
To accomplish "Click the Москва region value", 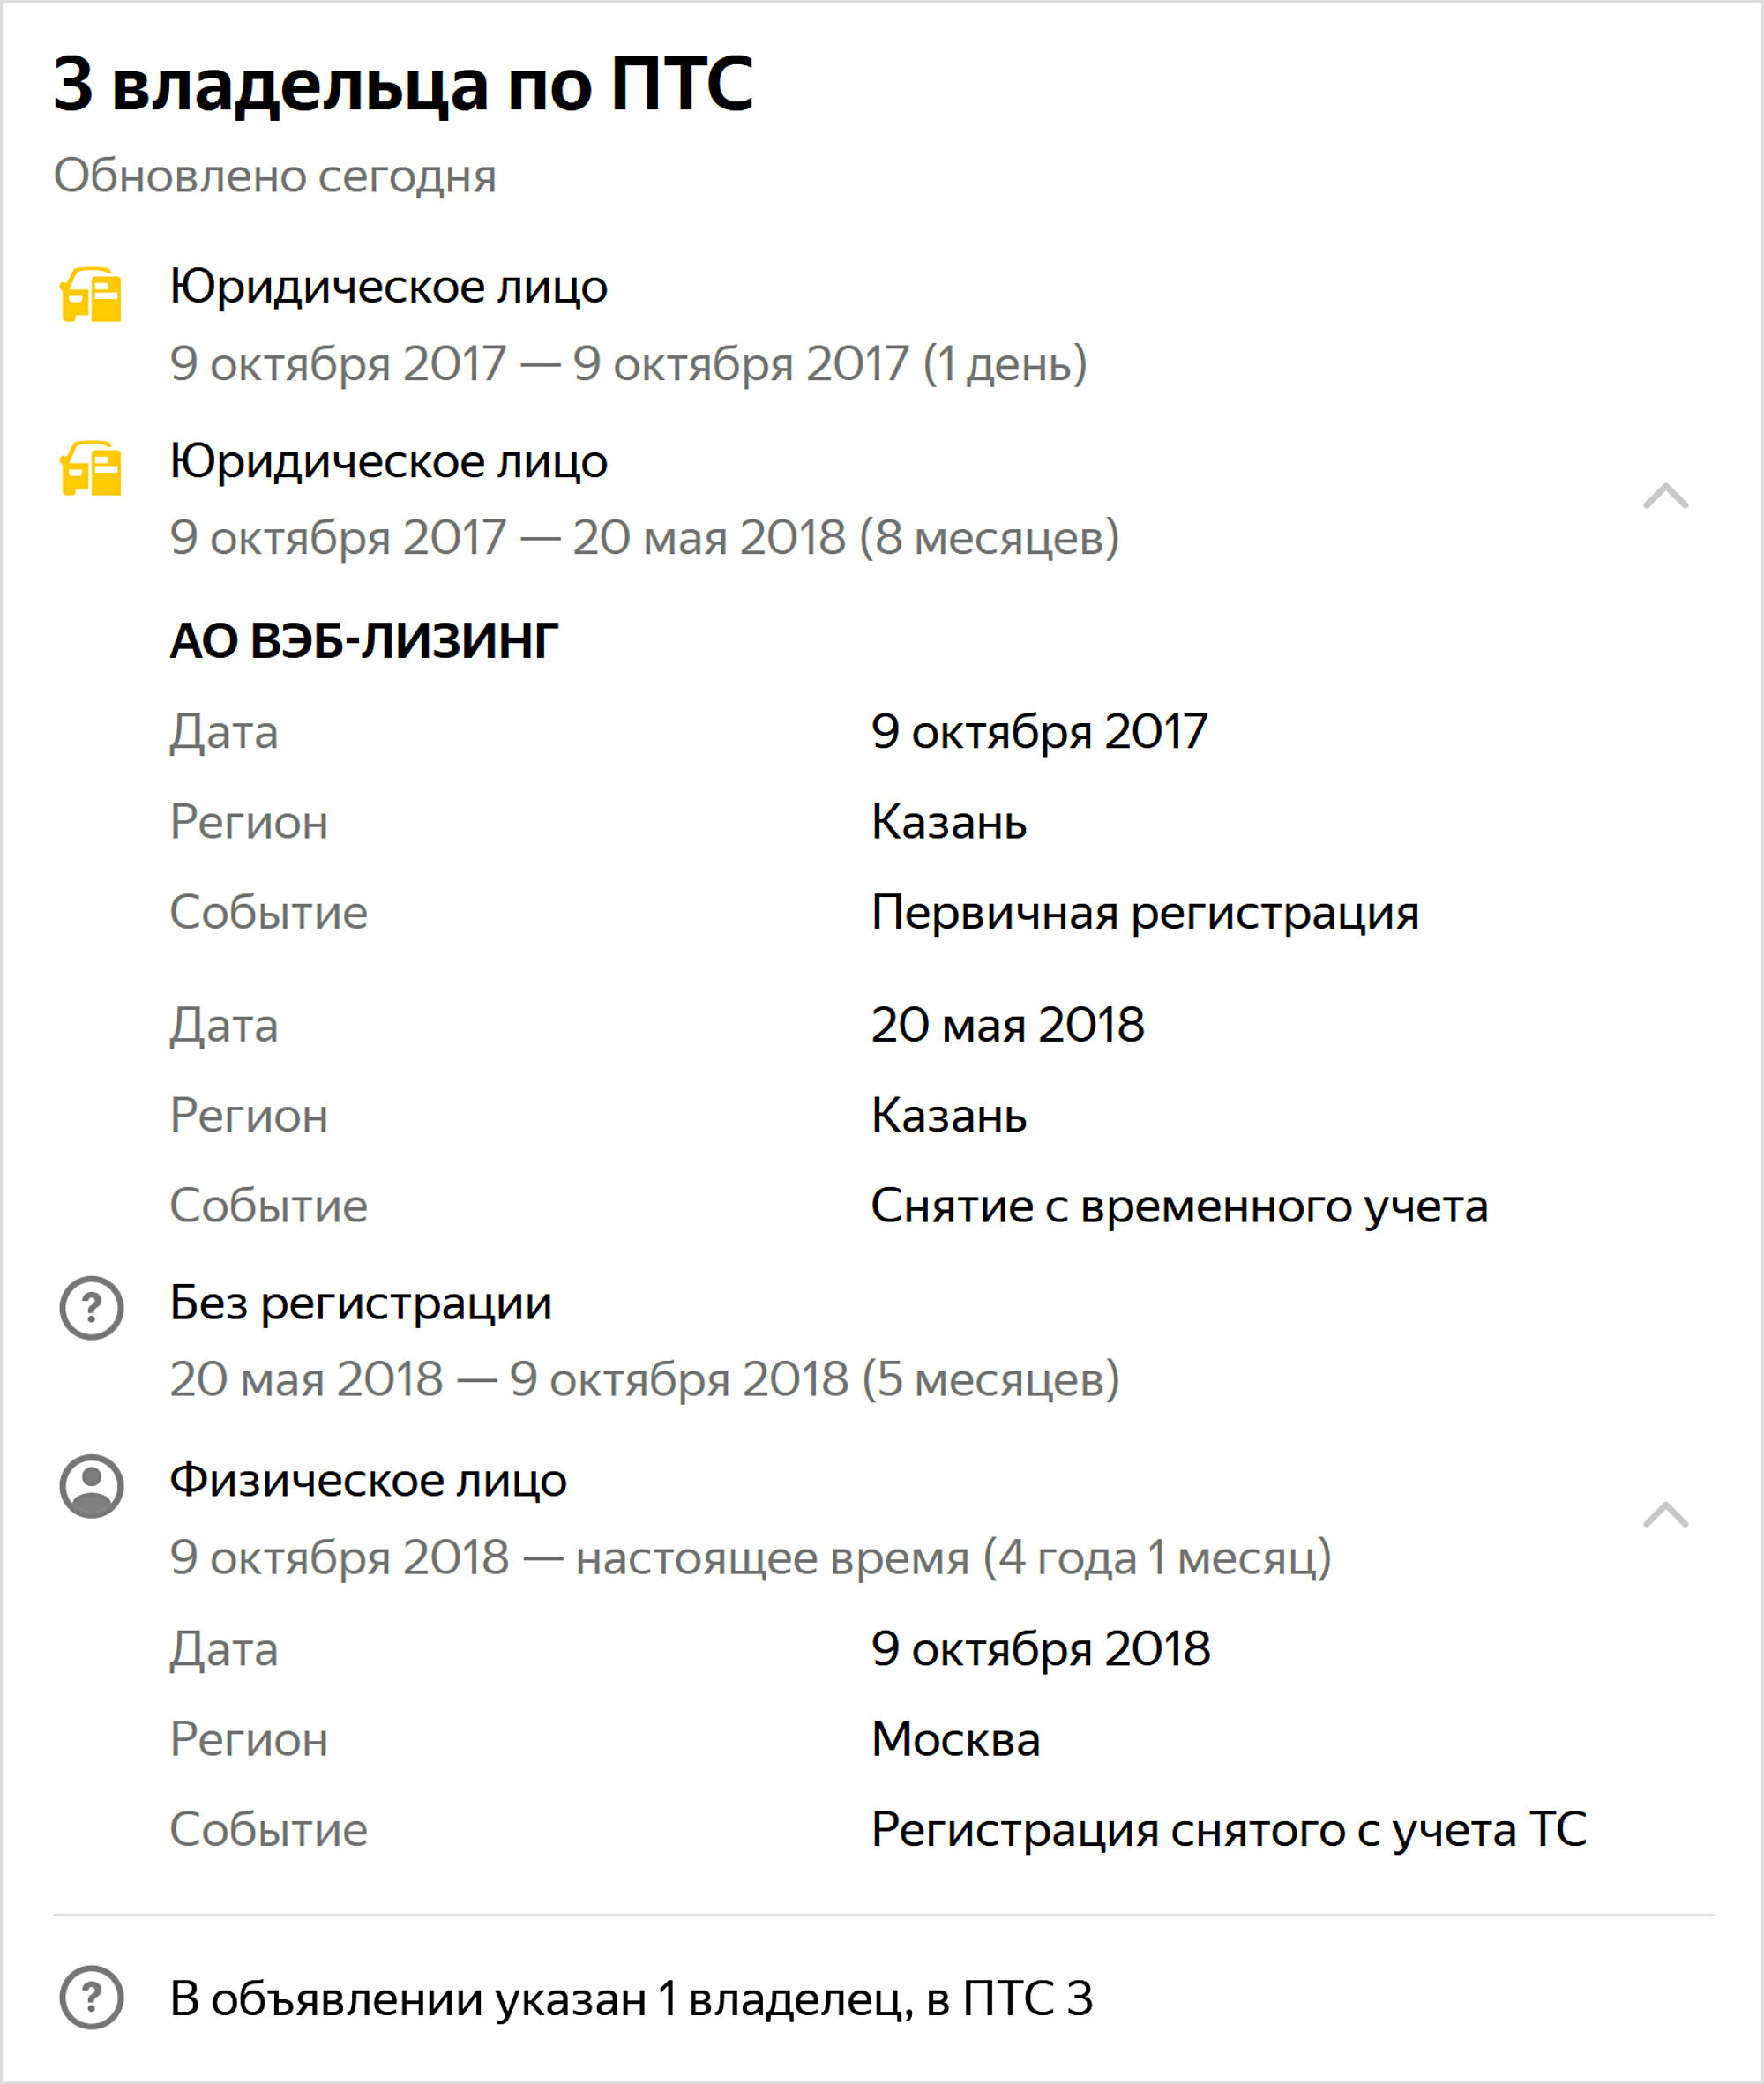I will [956, 1739].
